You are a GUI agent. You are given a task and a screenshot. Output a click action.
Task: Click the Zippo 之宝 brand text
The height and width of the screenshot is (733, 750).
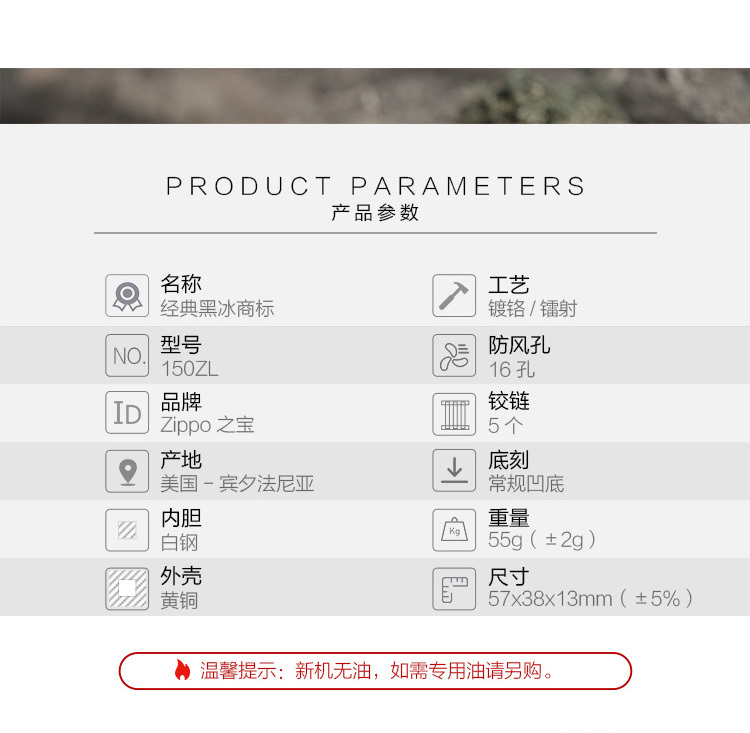[x=207, y=425]
